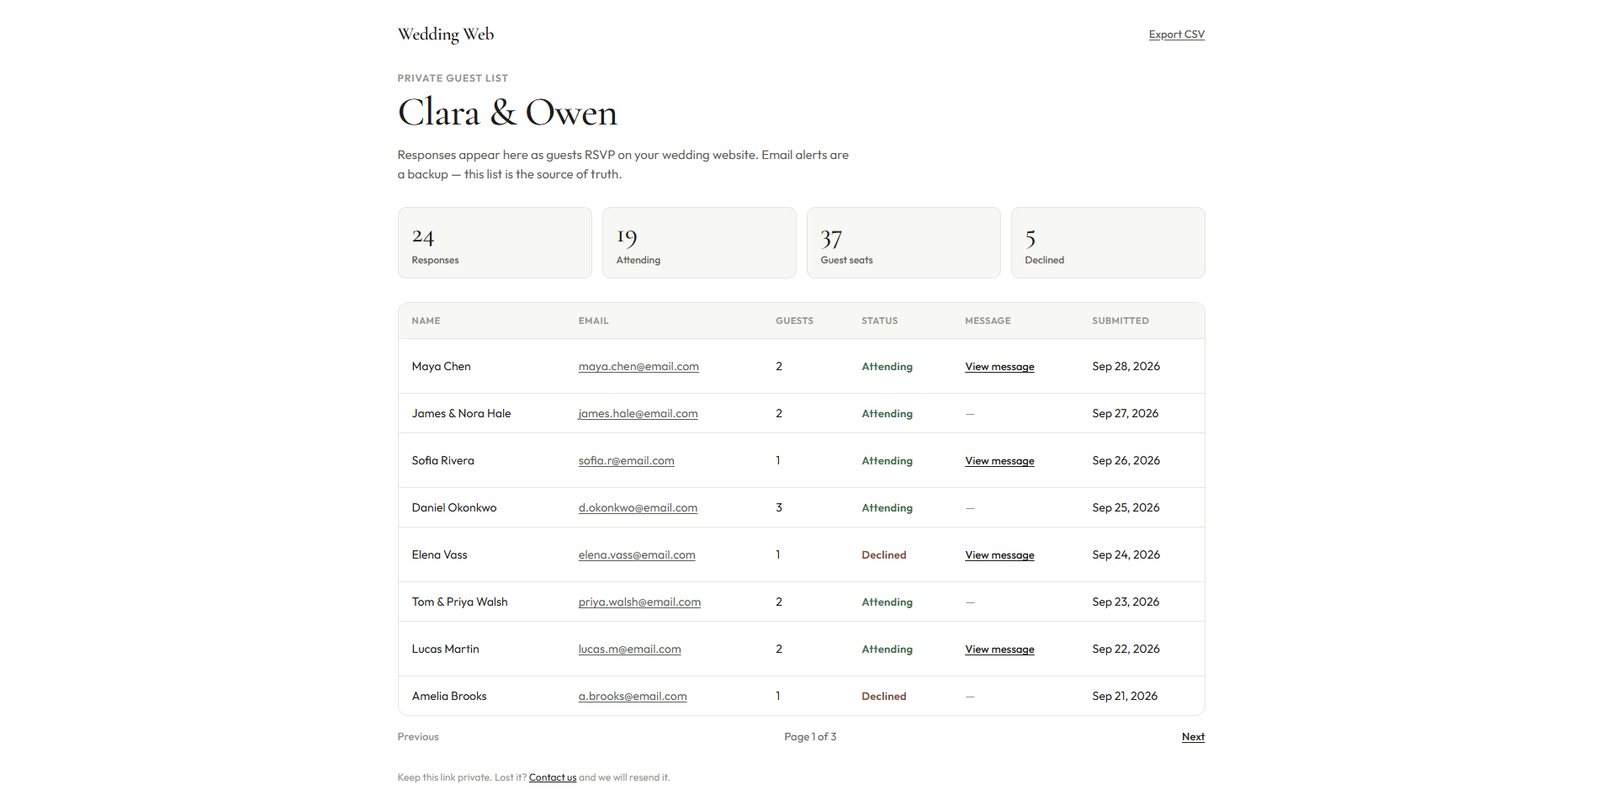Click Declined status in Amelia Brooks row
The width and height of the screenshot is (1600, 790).
pos(884,695)
